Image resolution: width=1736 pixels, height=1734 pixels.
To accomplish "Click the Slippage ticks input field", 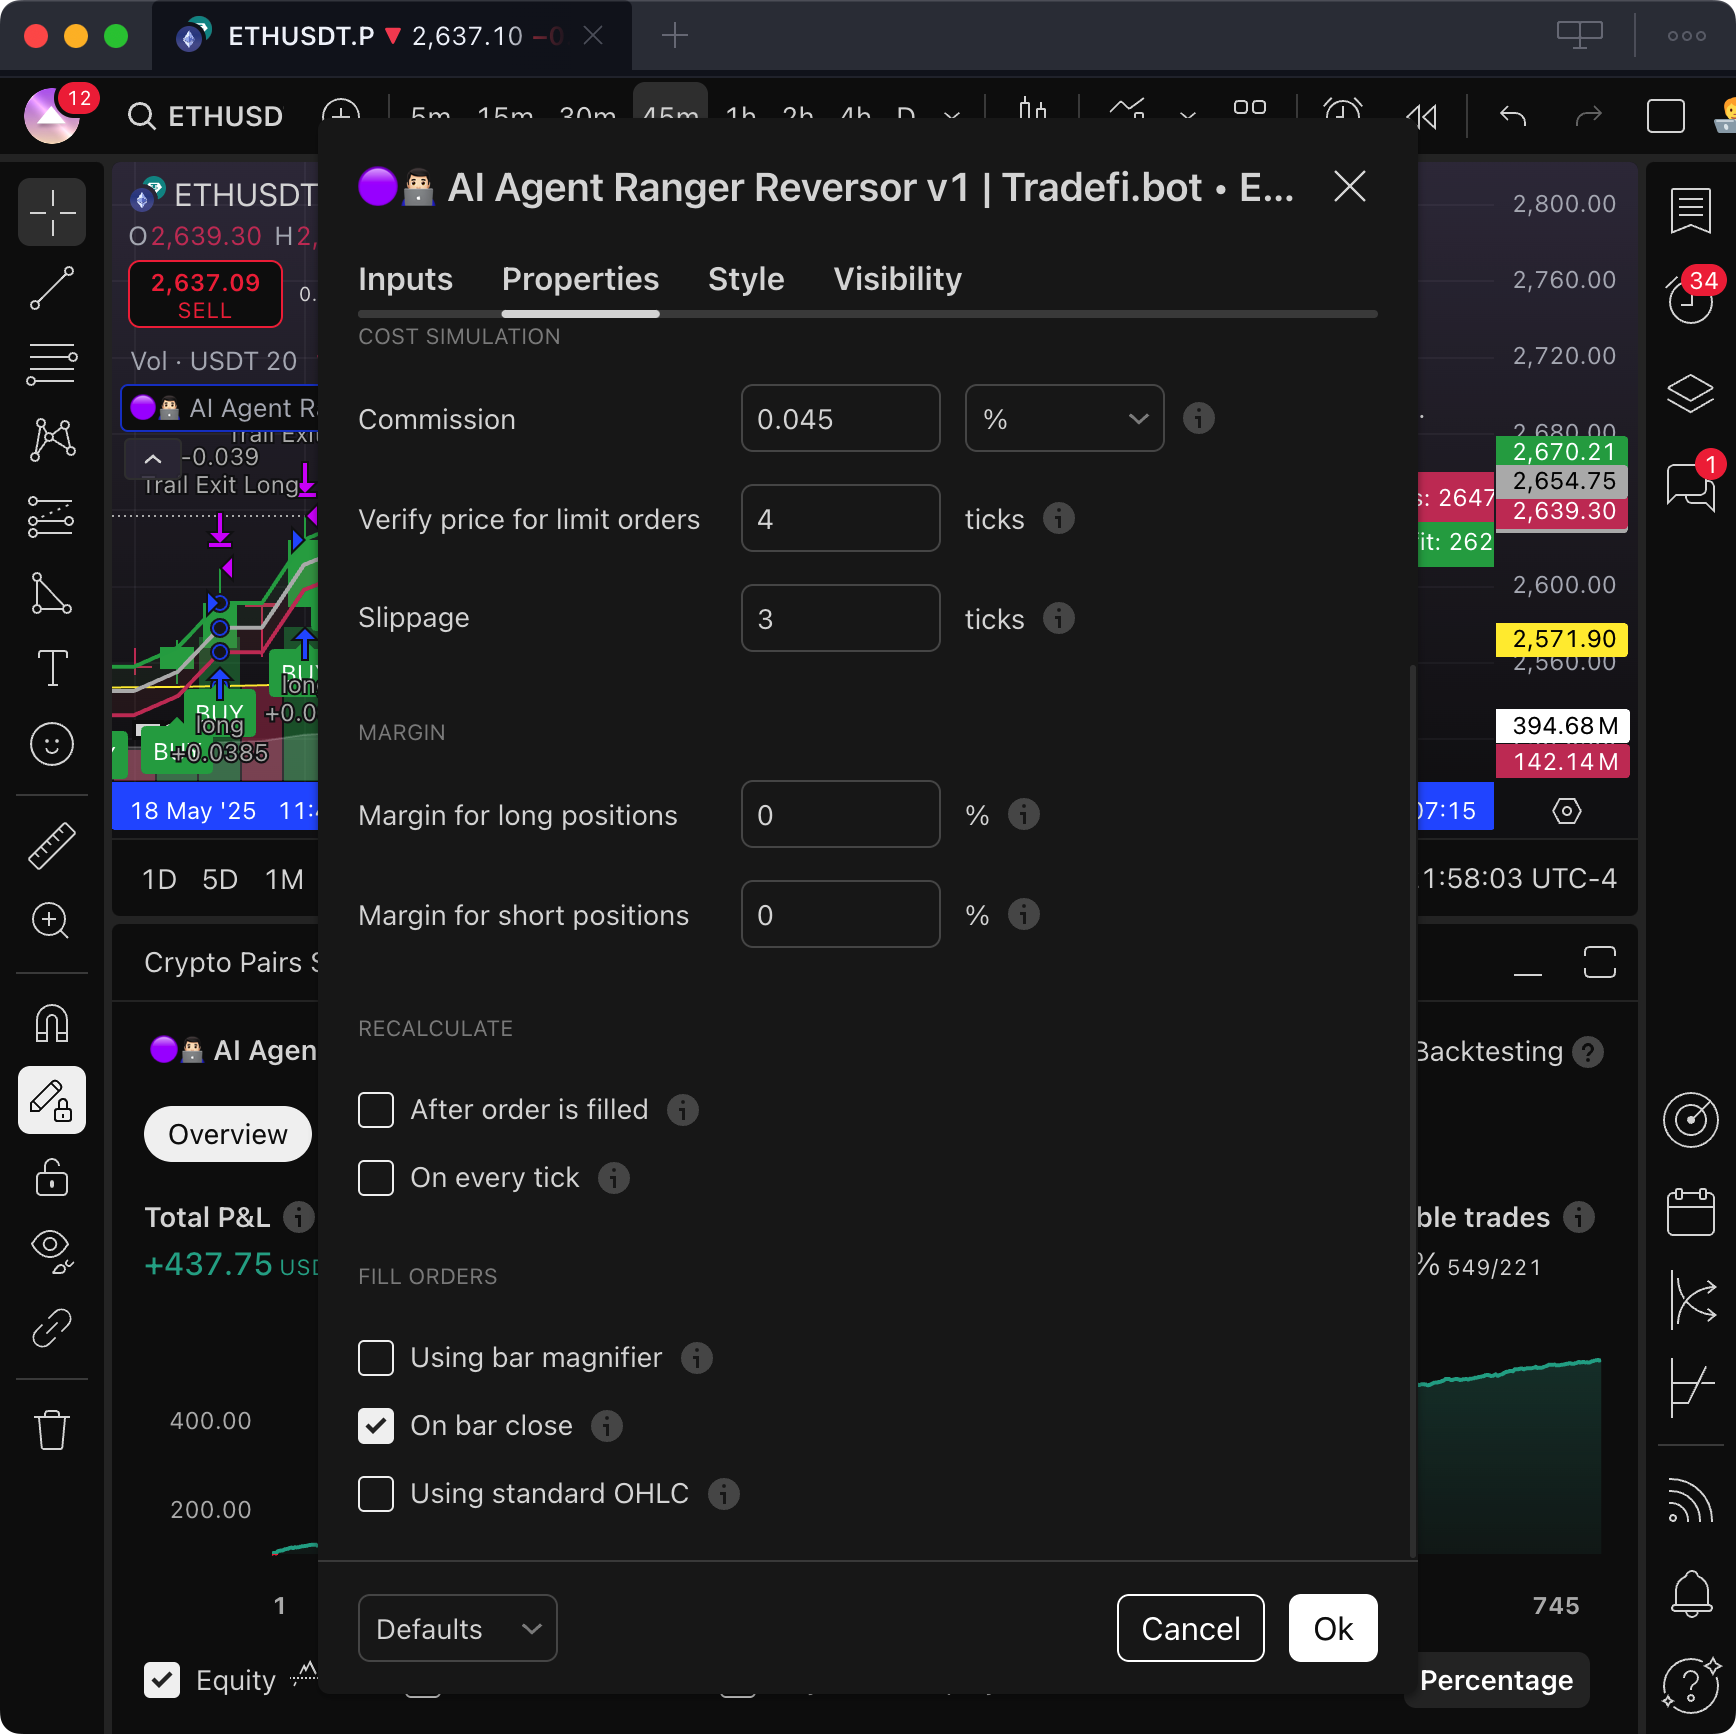I will click(840, 619).
